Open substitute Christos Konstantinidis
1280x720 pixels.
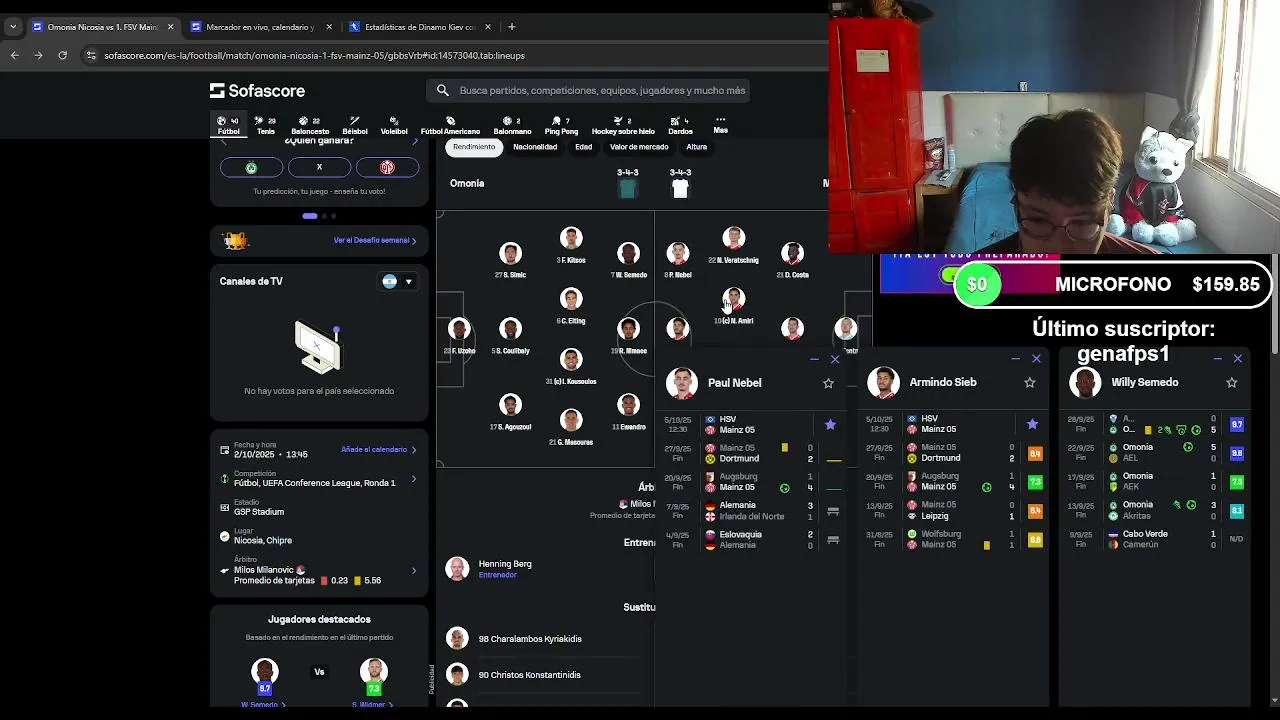click(x=529, y=675)
